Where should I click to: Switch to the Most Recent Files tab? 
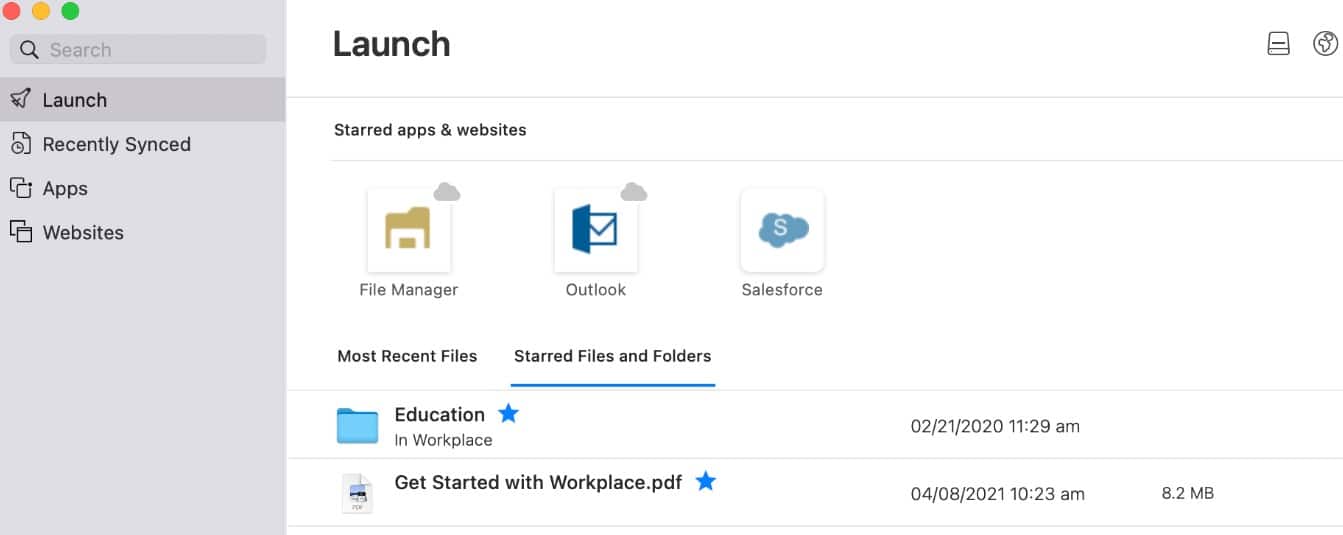click(407, 356)
